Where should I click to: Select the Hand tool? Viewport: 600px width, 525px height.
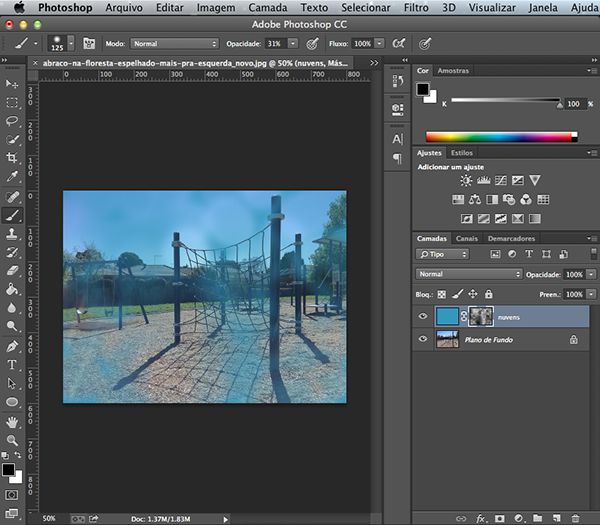pos(12,422)
